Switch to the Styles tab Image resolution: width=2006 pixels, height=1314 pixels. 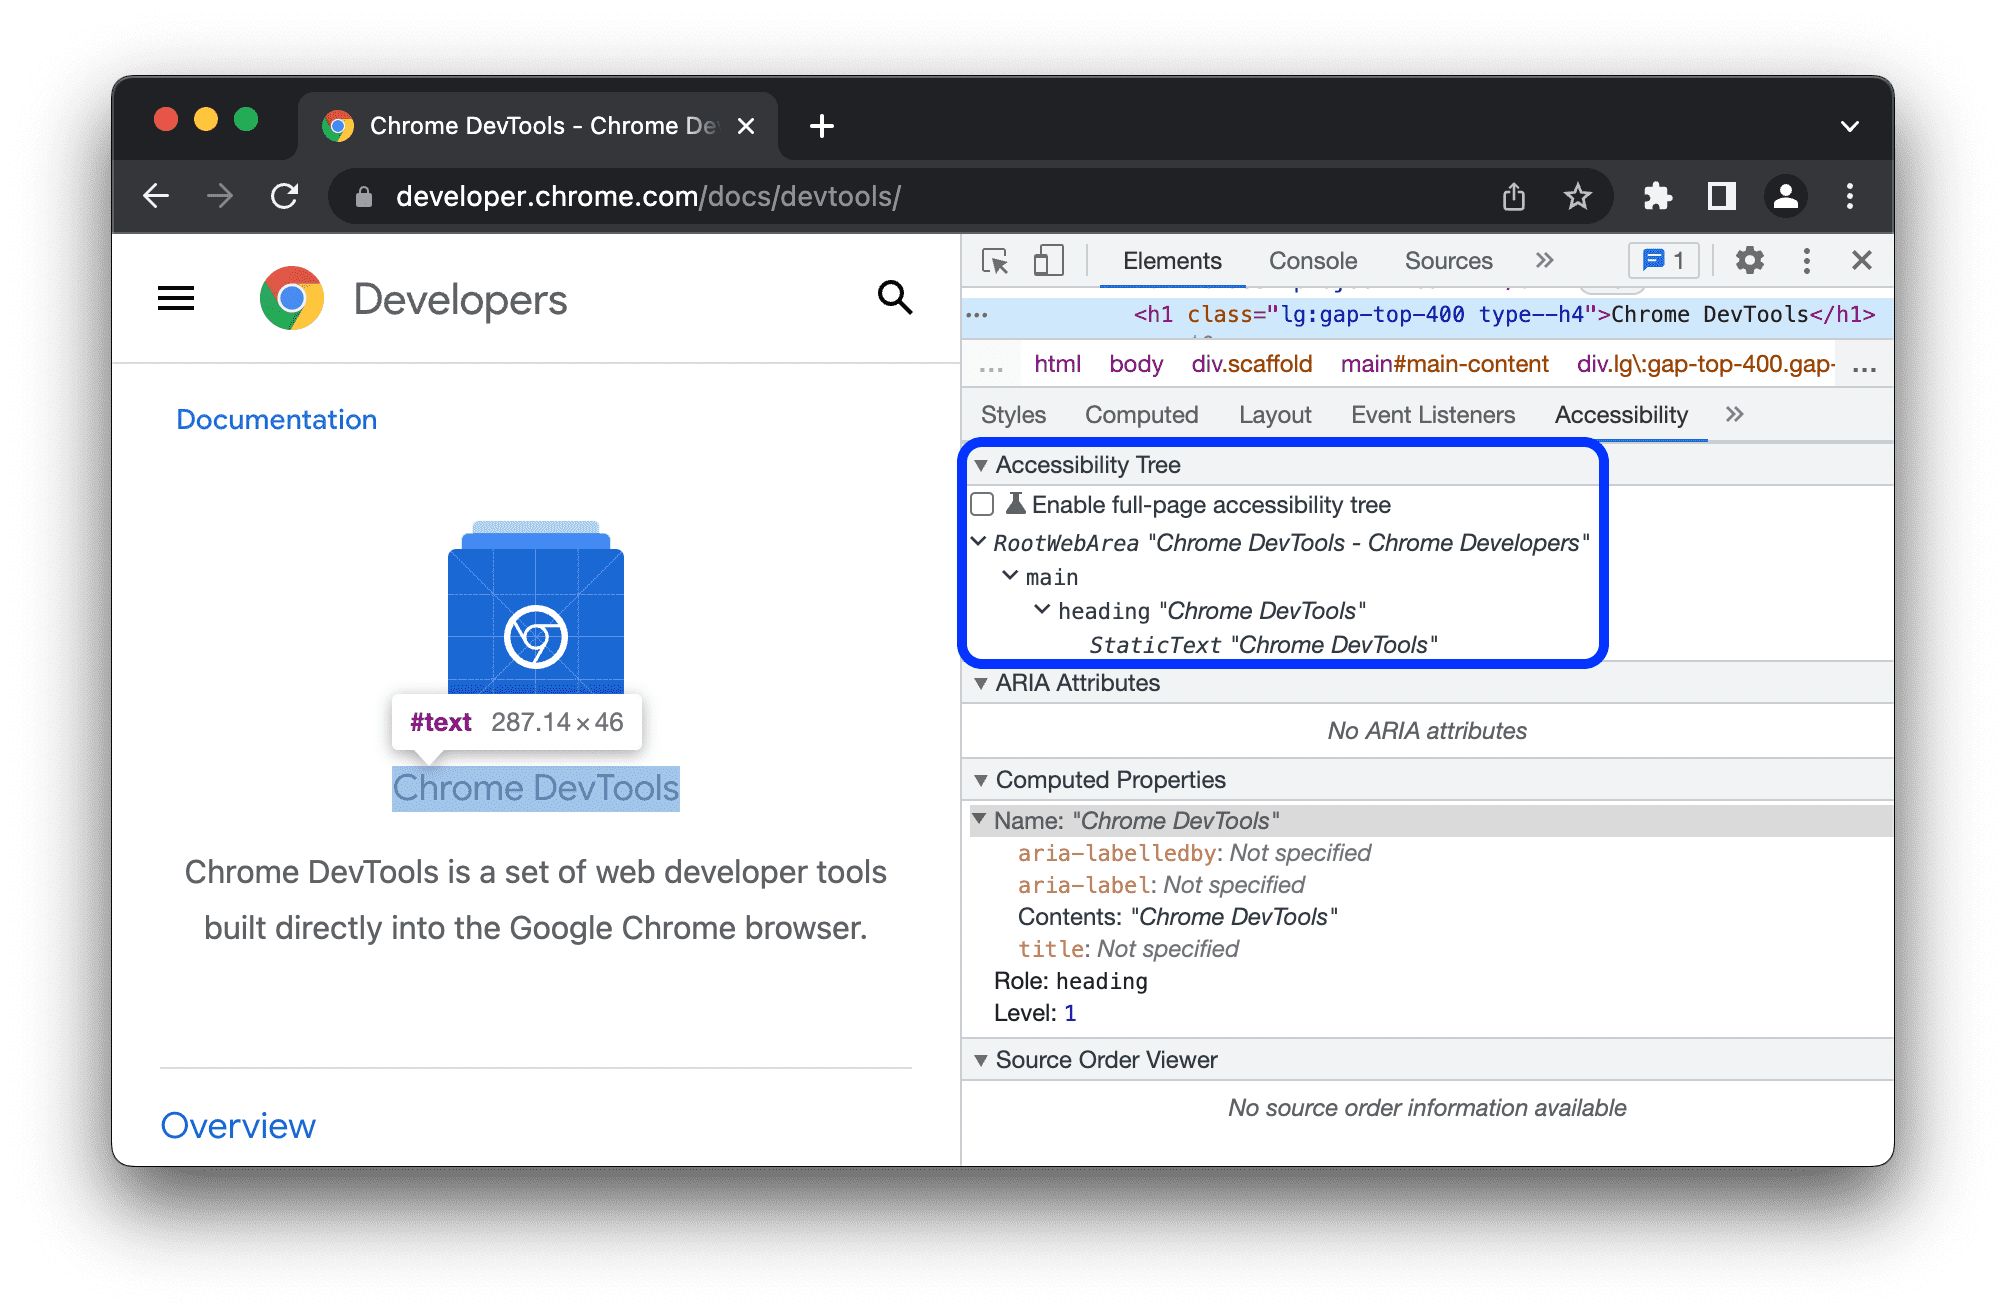(x=1015, y=414)
